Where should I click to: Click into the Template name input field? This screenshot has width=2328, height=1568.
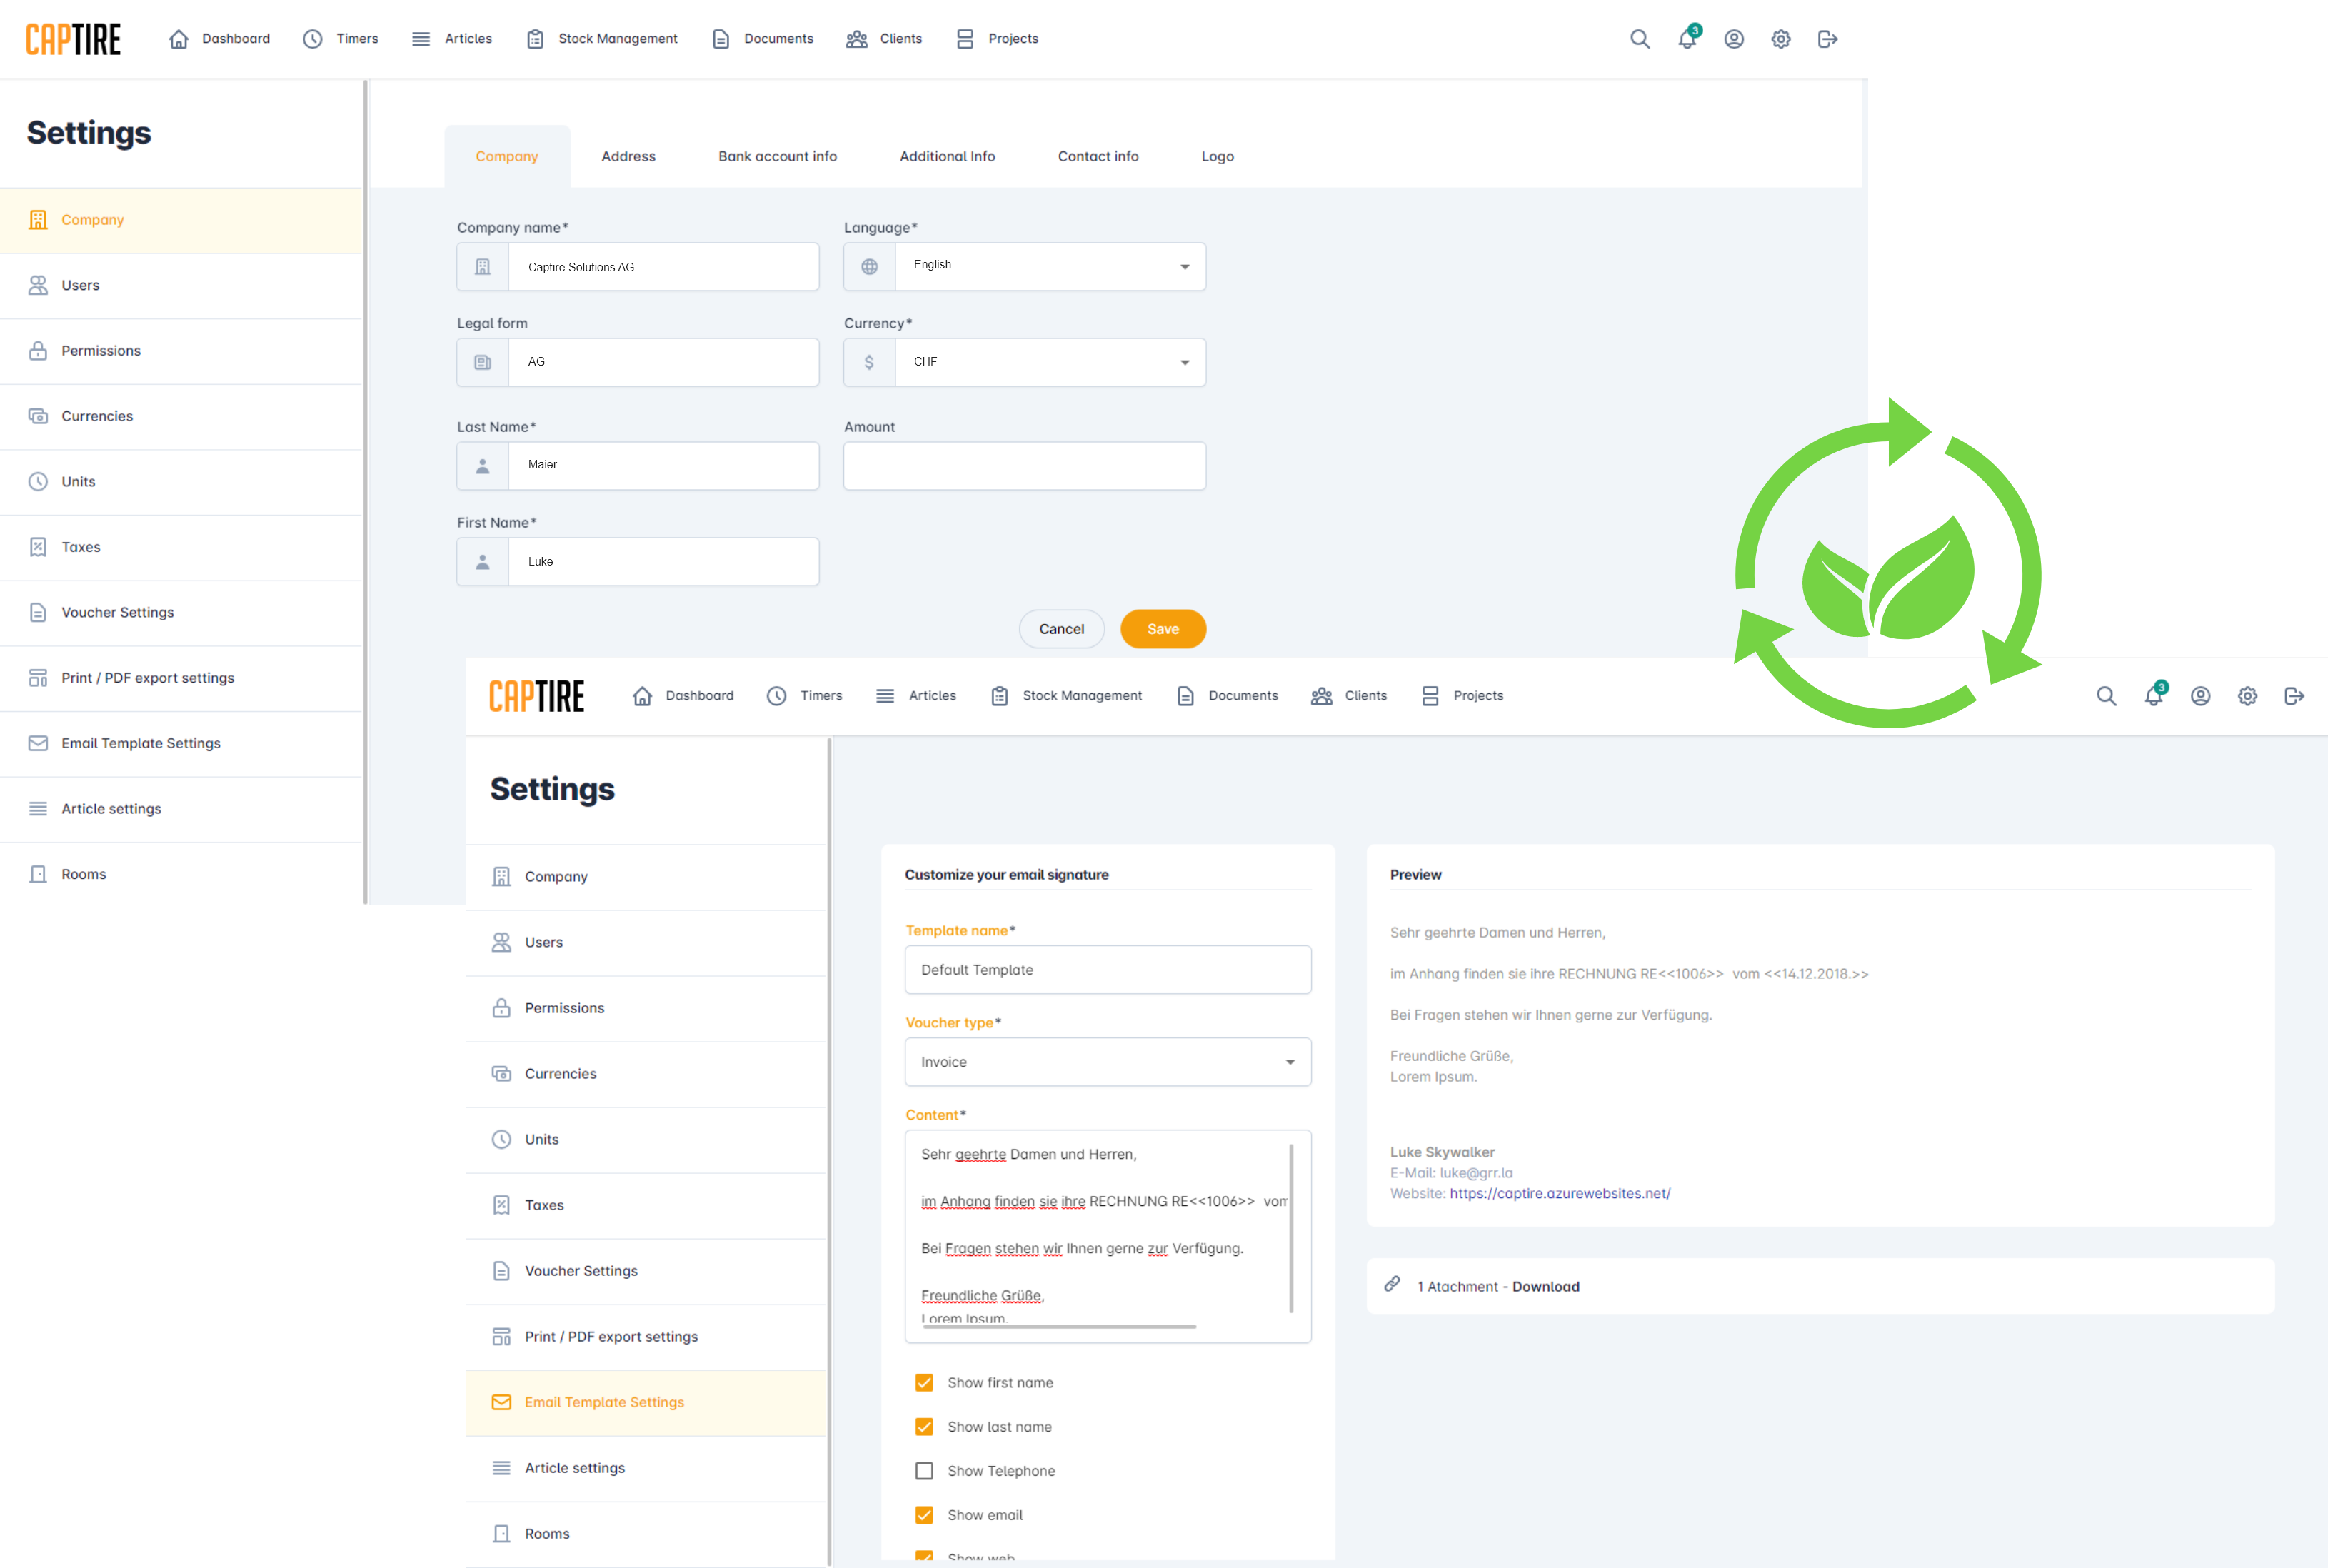point(1107,970)
